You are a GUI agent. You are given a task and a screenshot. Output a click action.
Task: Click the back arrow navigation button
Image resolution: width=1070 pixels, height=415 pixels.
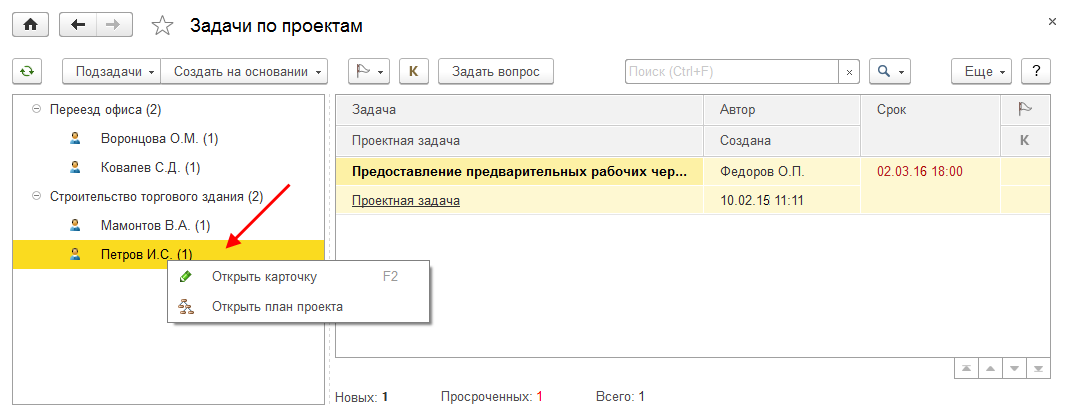[x=78, y=24]
